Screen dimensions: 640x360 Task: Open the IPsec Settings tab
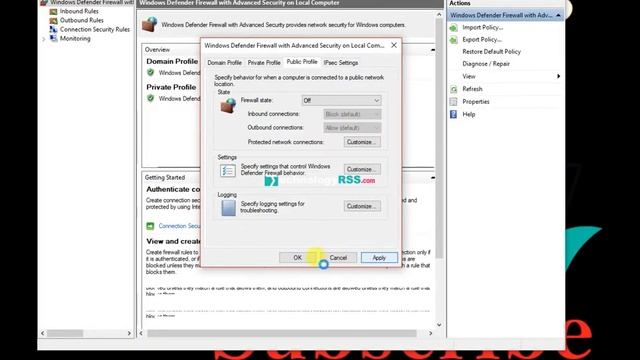pyautogui.click(x=340, y=62)
